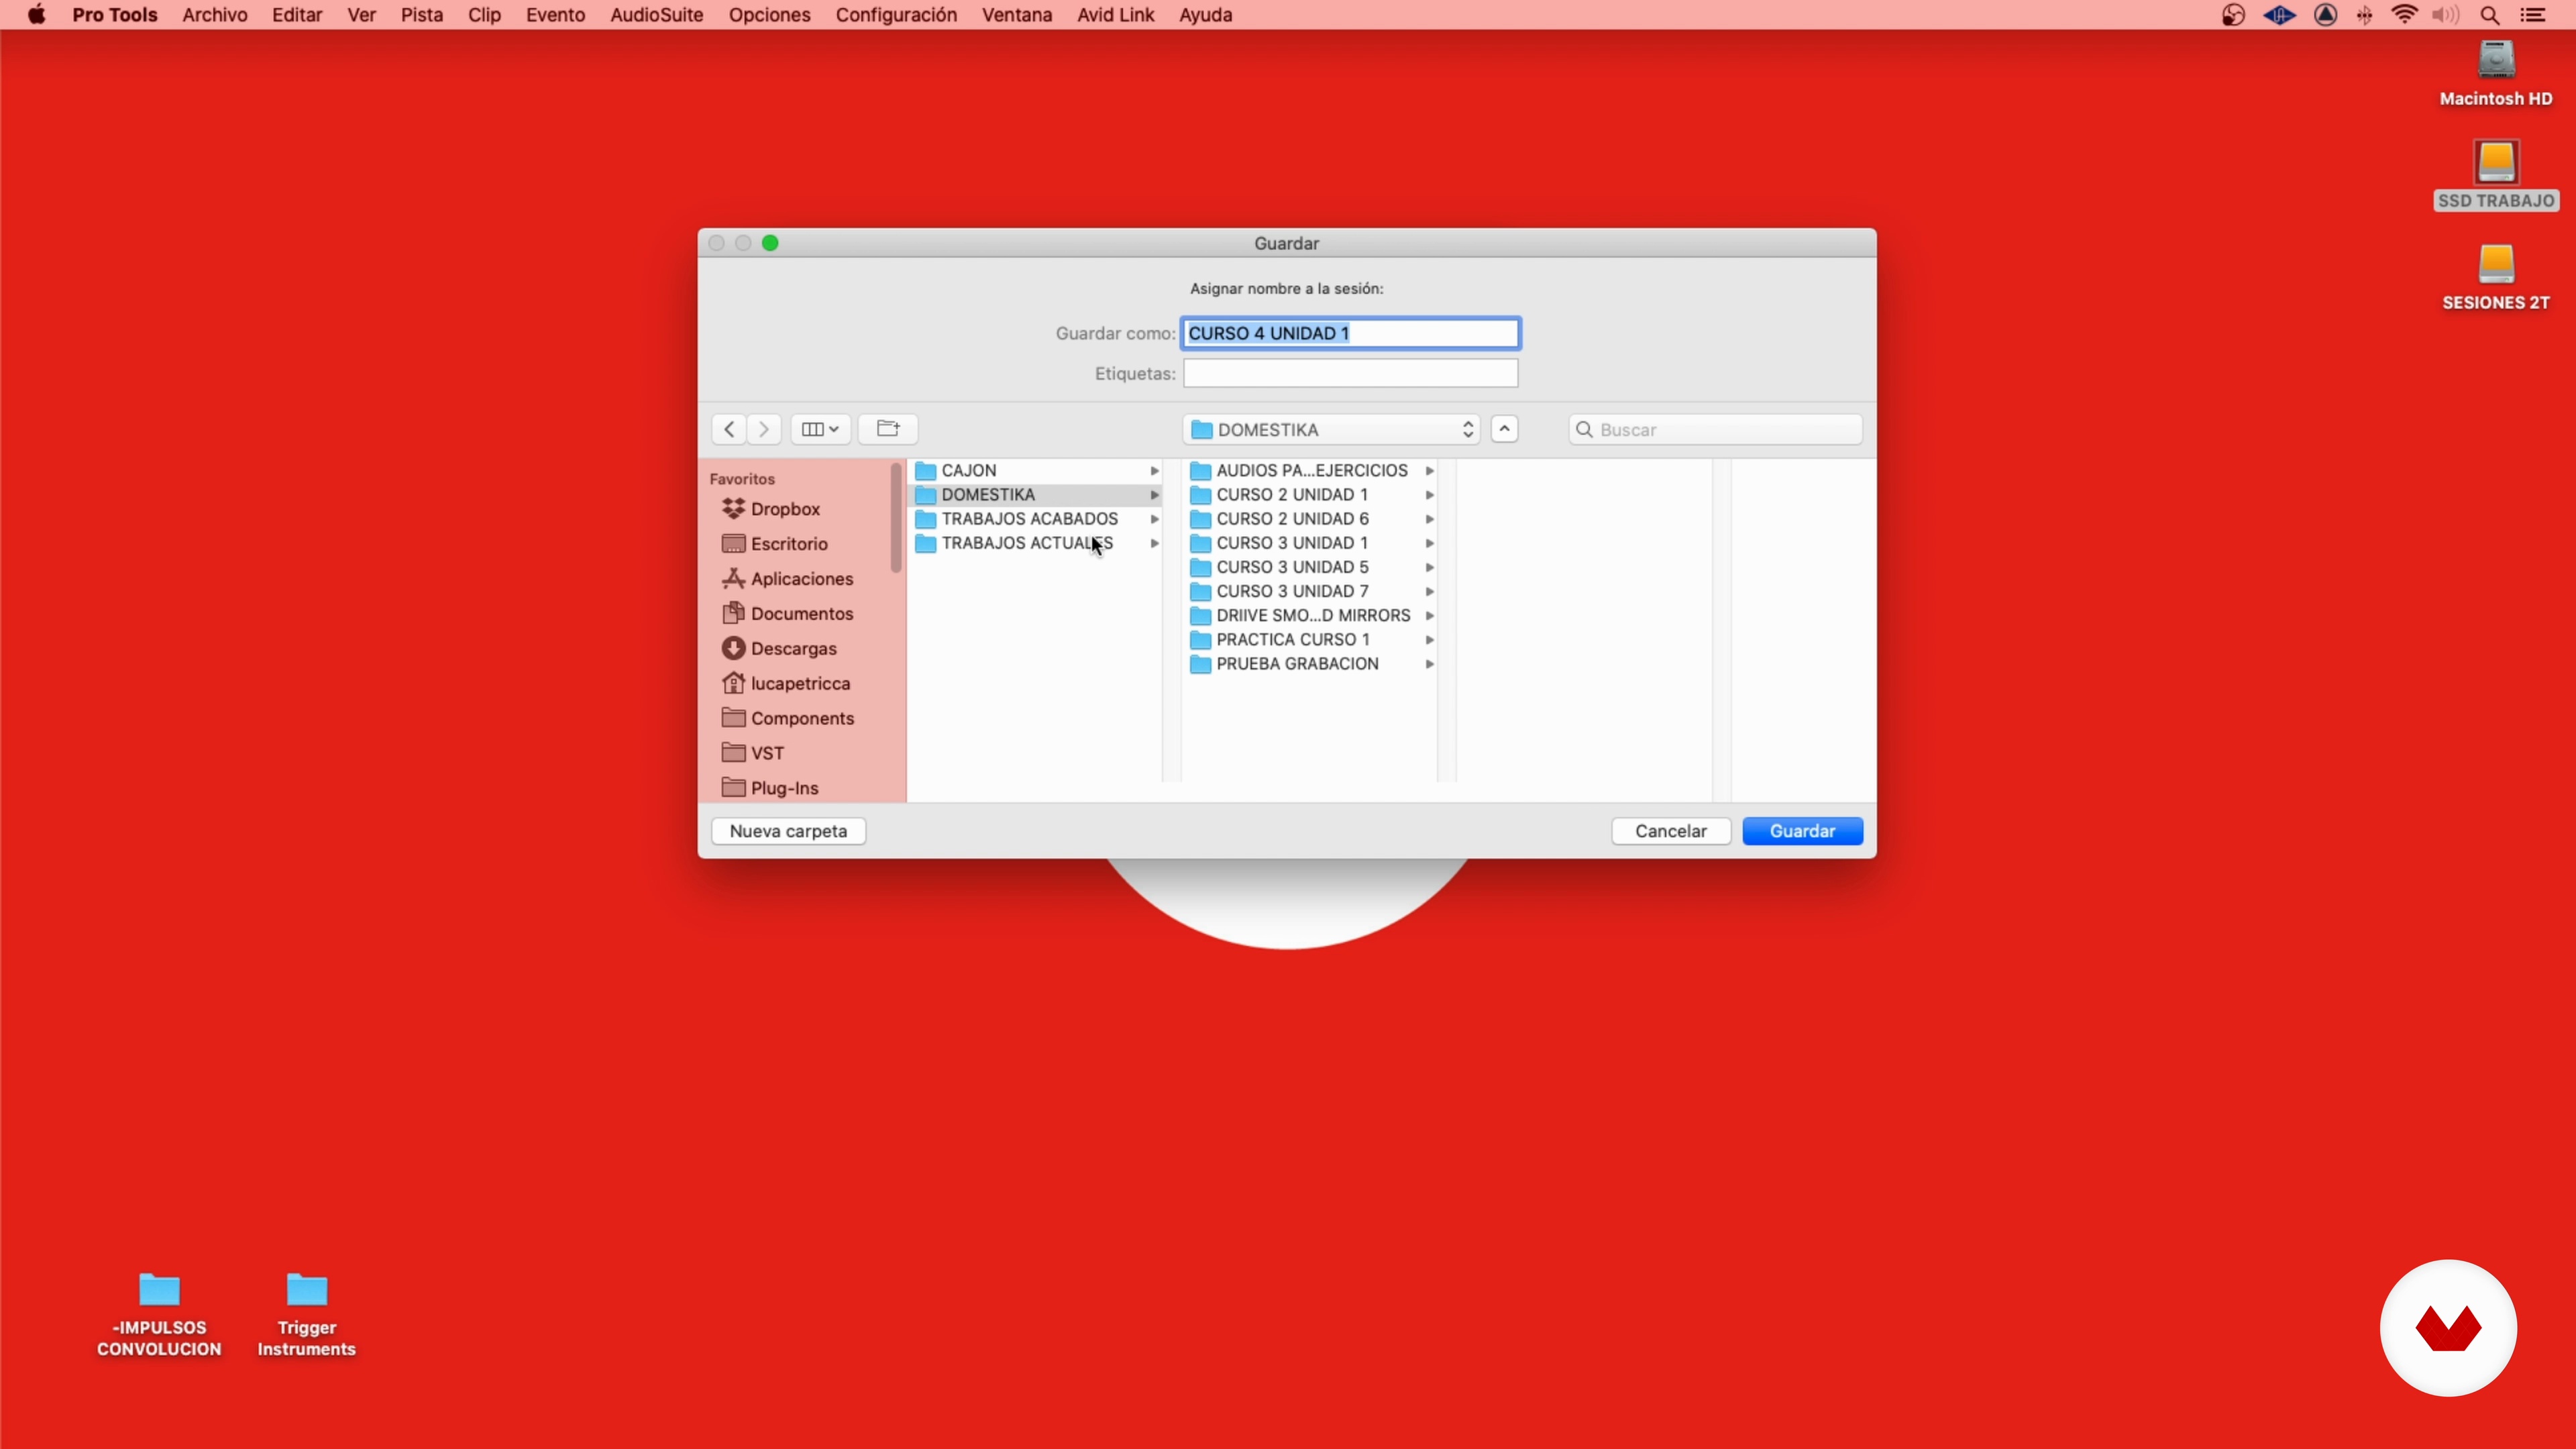Expand the CAJON folder arrow

tap(1154, 471)
